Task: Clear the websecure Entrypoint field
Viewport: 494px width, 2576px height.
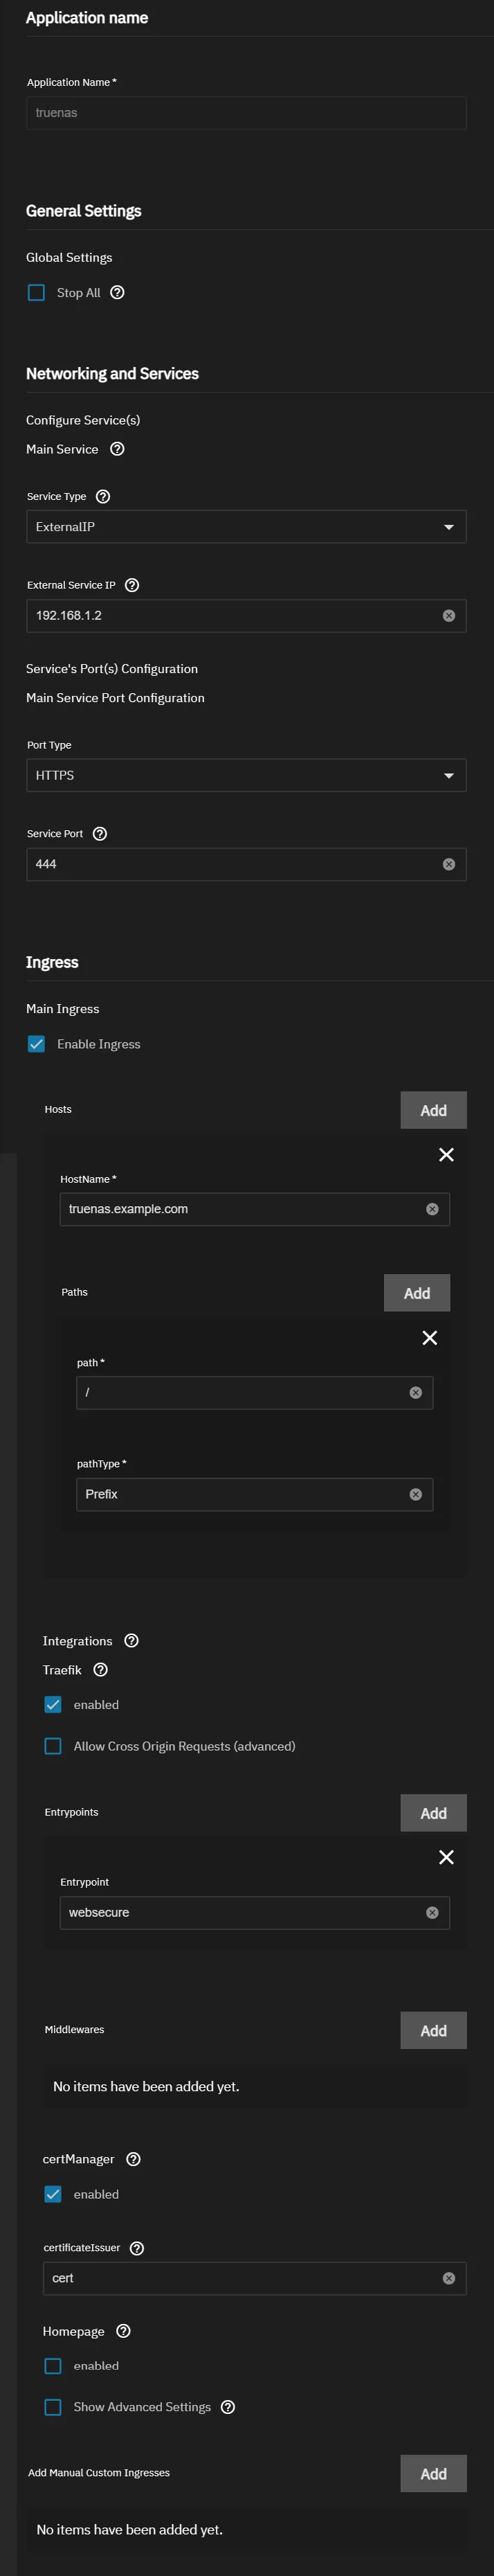Action: [x=433, y=1912]
